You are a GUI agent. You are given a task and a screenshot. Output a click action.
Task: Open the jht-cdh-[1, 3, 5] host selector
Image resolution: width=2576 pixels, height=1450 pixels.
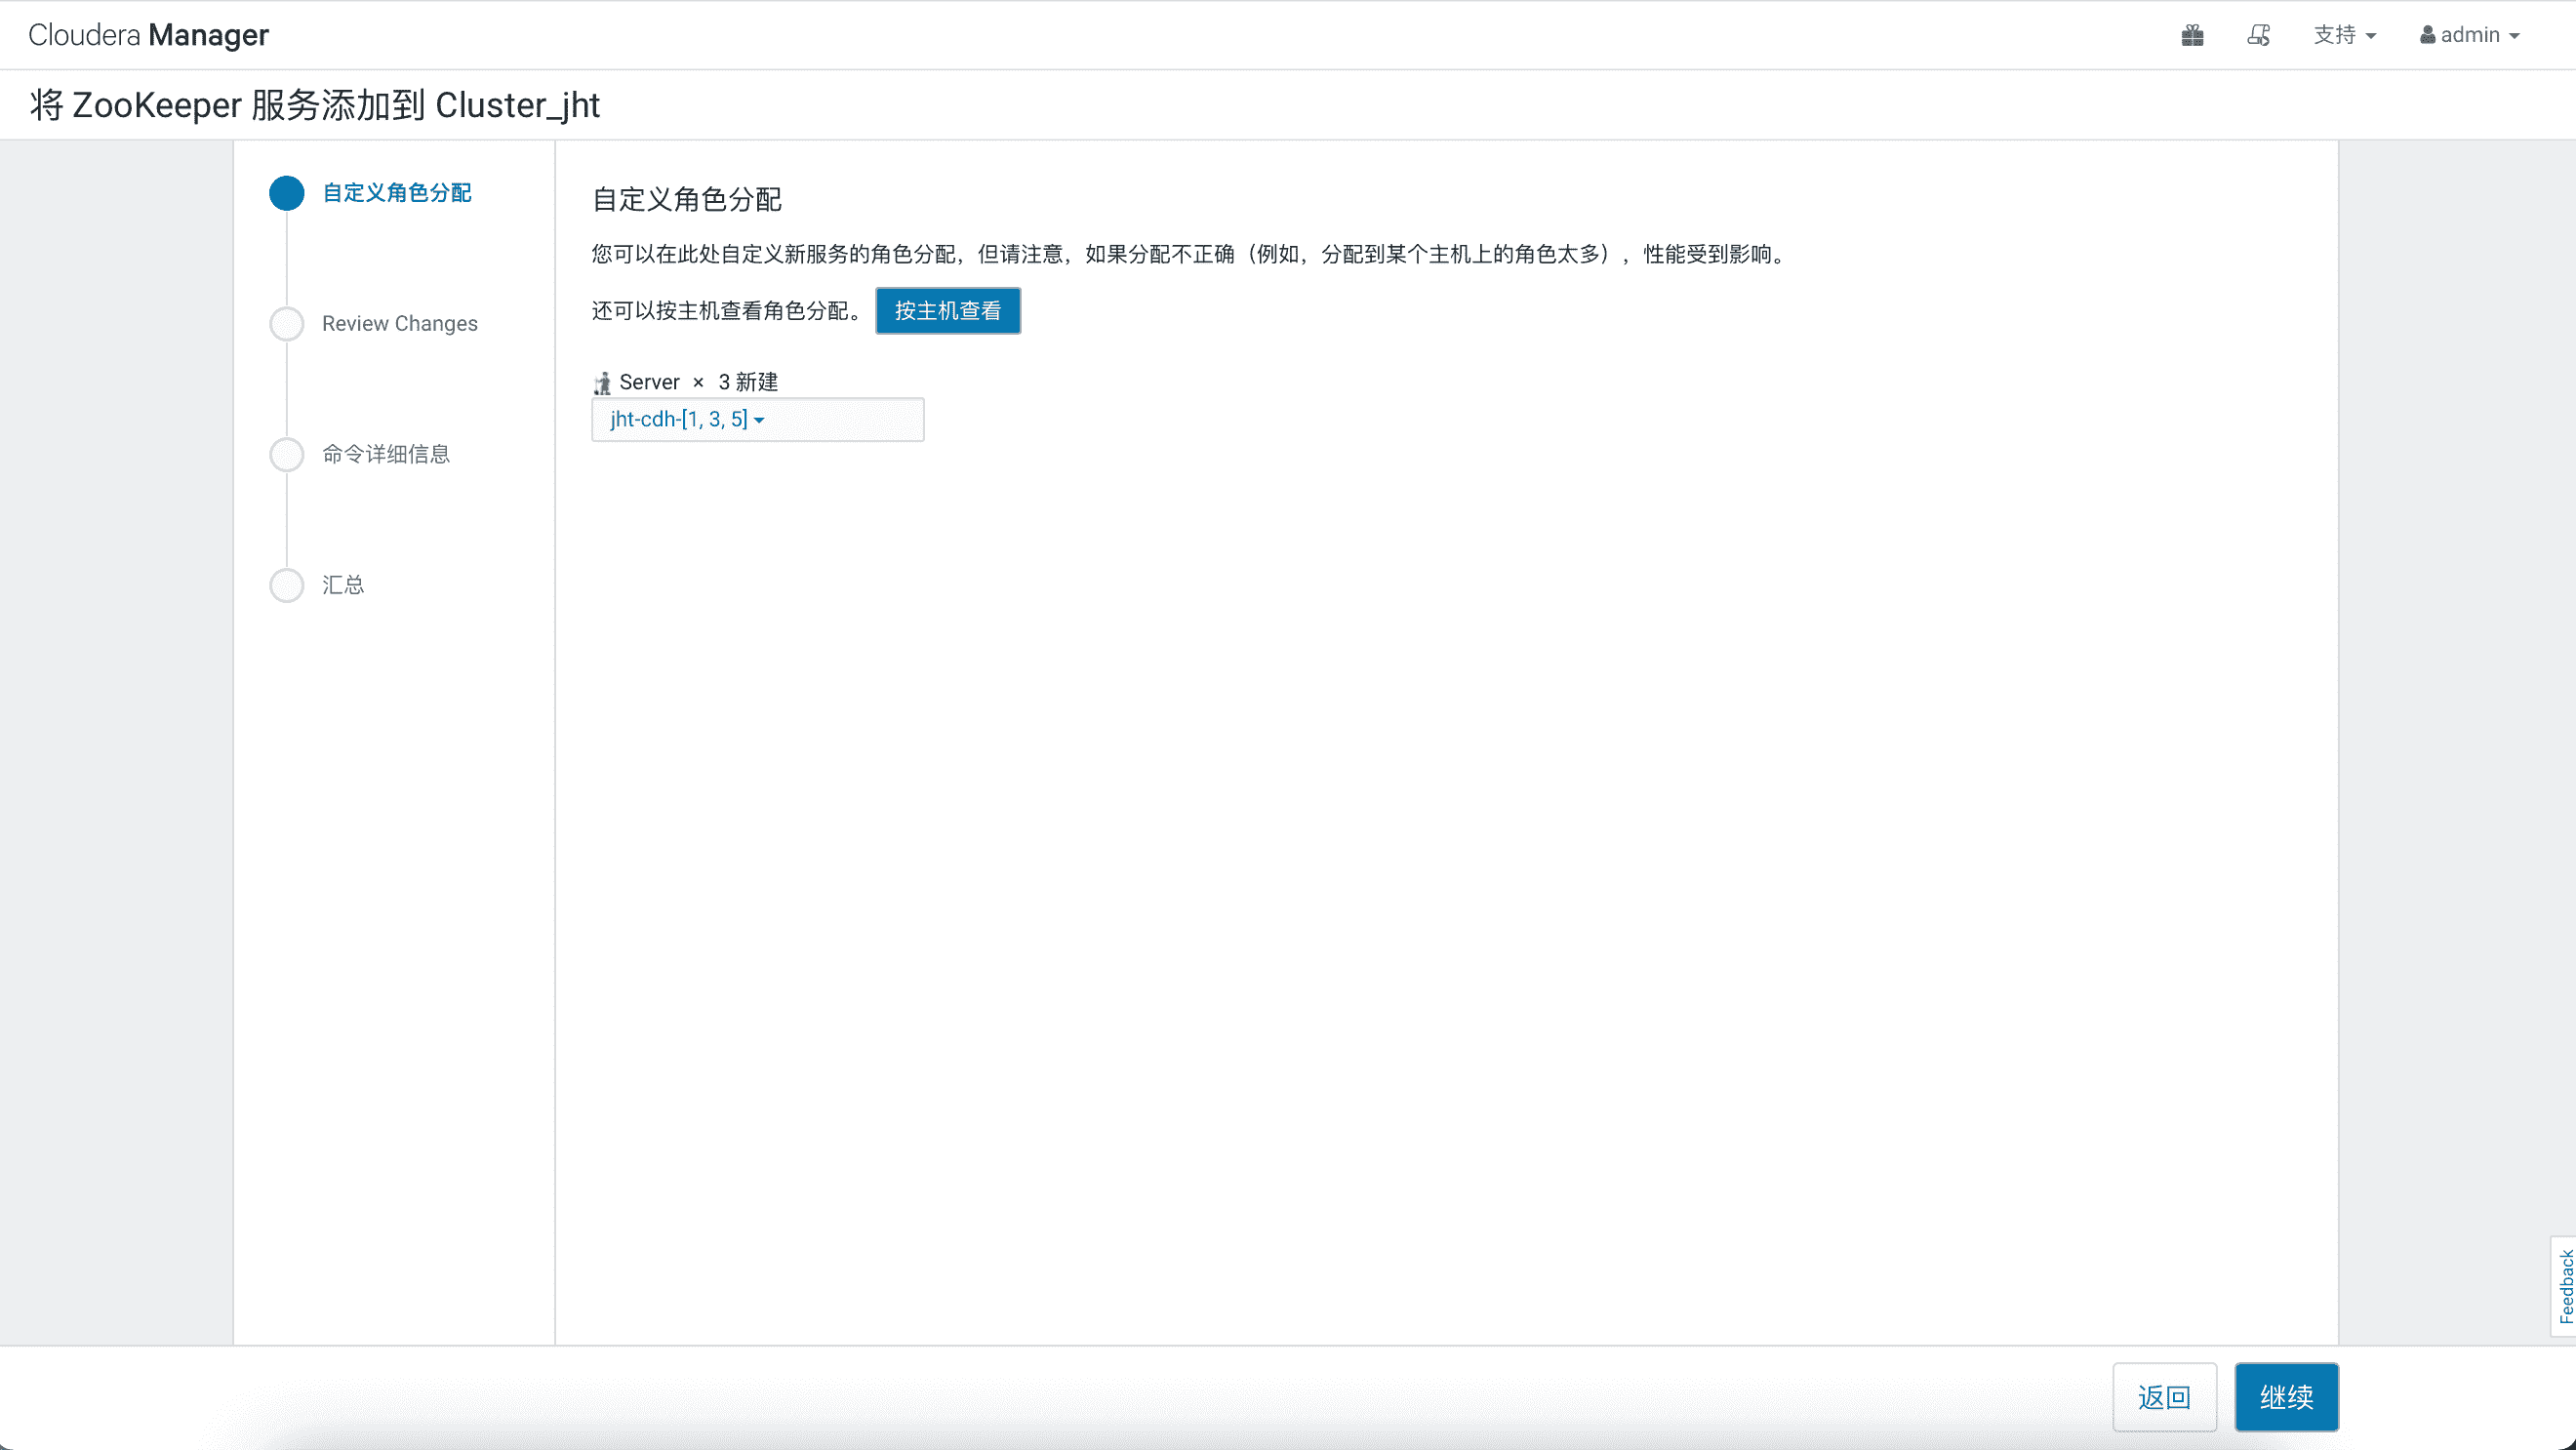pyautogui.click(x=757, y=420)
